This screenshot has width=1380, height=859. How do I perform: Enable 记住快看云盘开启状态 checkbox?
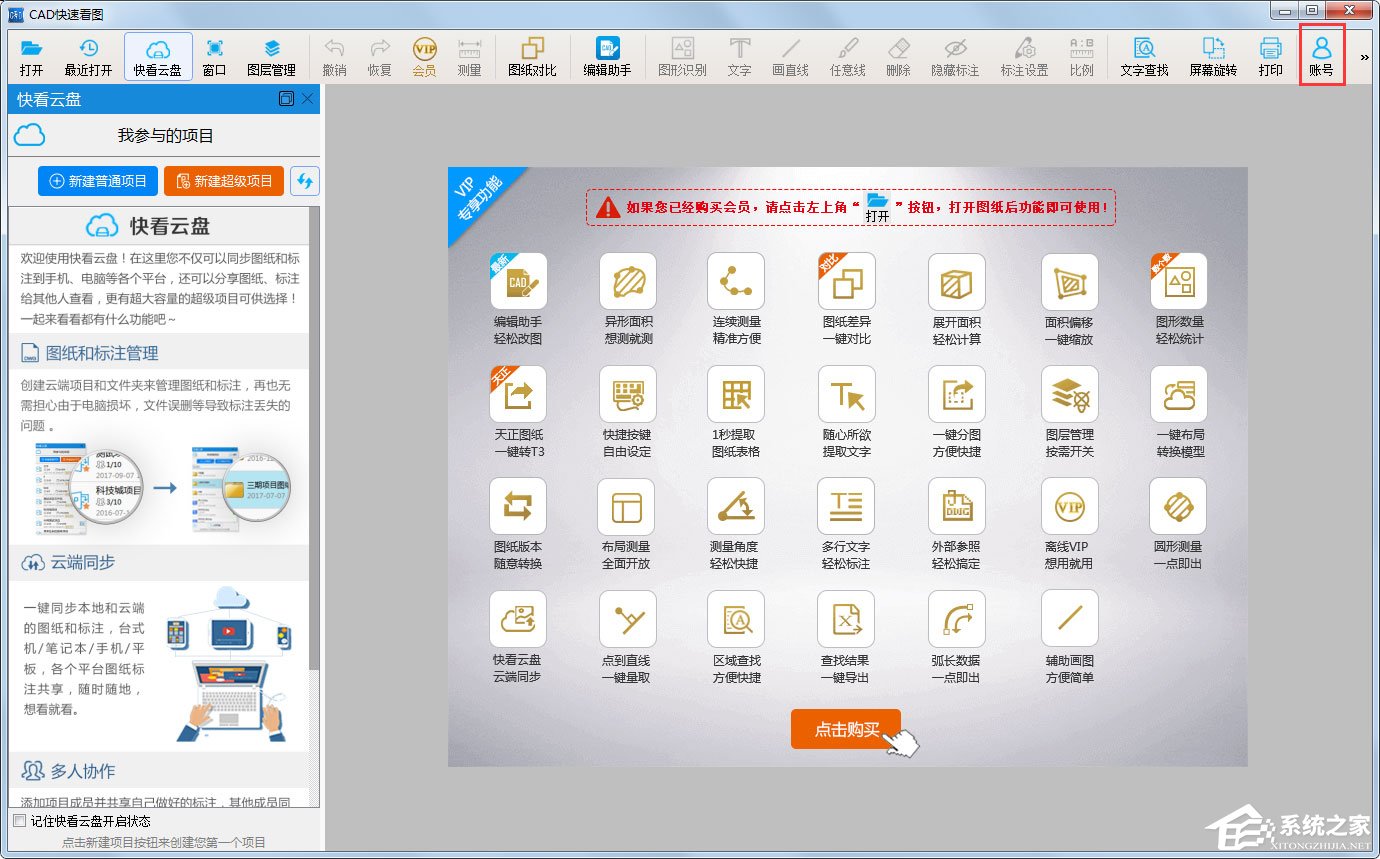coord(17,820)
